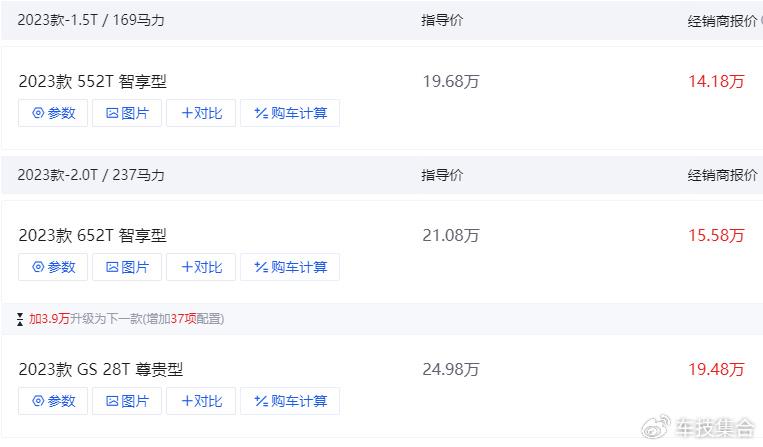View 图片 for GS 28T 尊贵型
This screenshot has width=763, height=447.
click(127, 401)
